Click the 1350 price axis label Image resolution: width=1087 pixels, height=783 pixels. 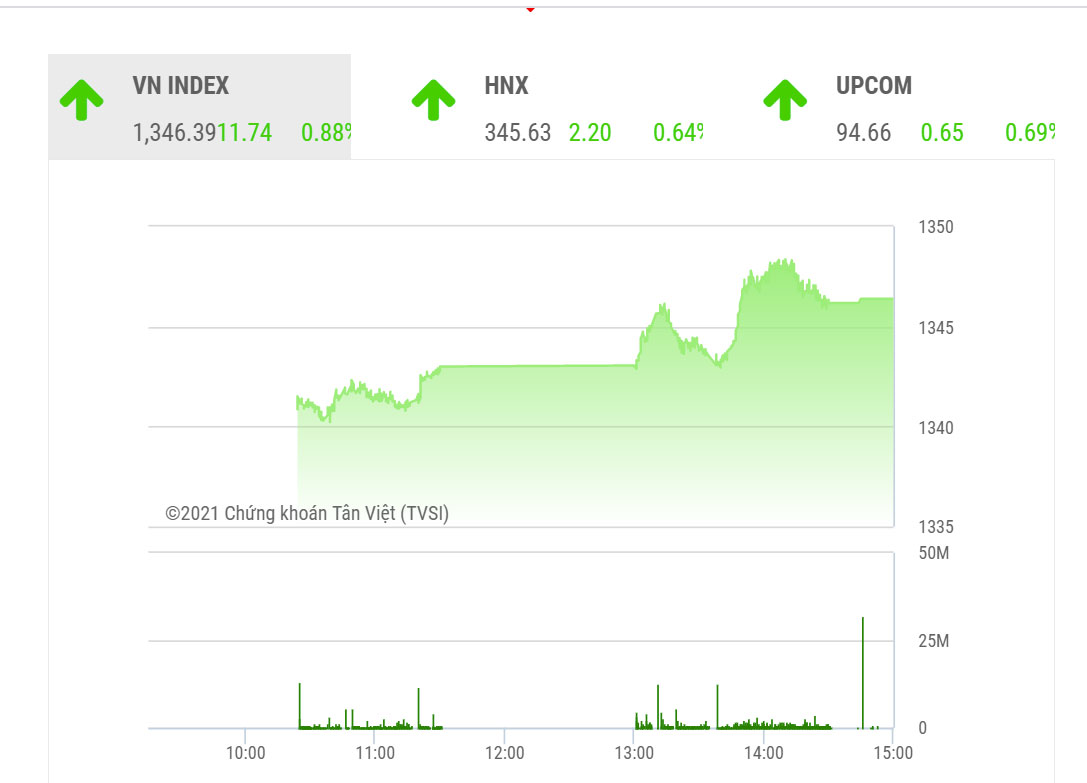(936, 227)
